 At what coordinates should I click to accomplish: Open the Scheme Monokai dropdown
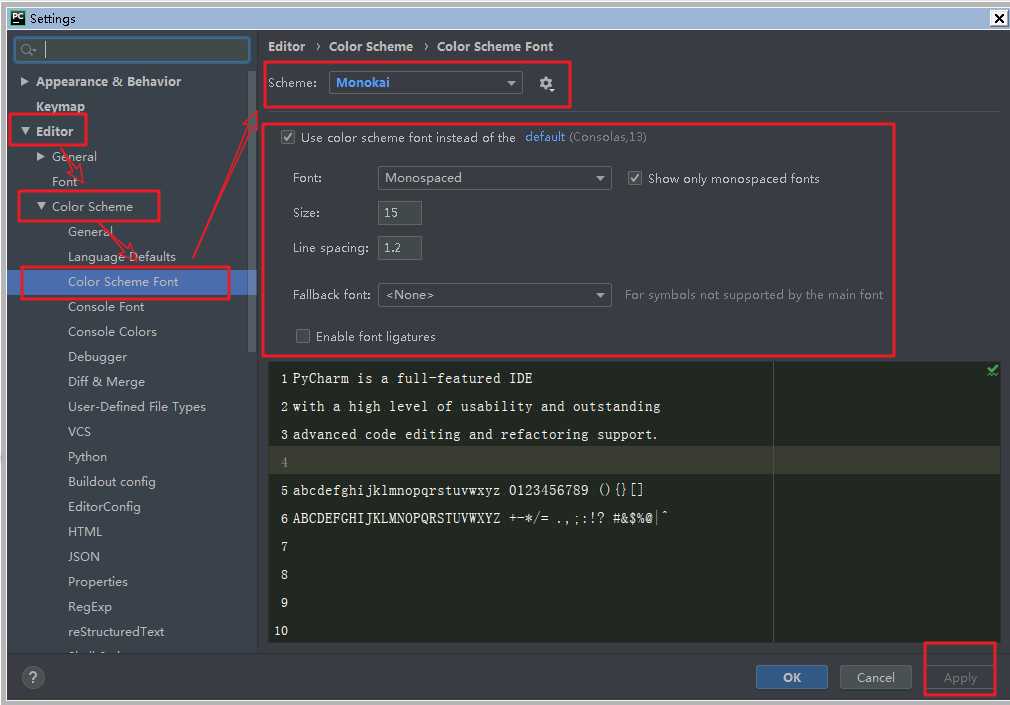[425, 82]
